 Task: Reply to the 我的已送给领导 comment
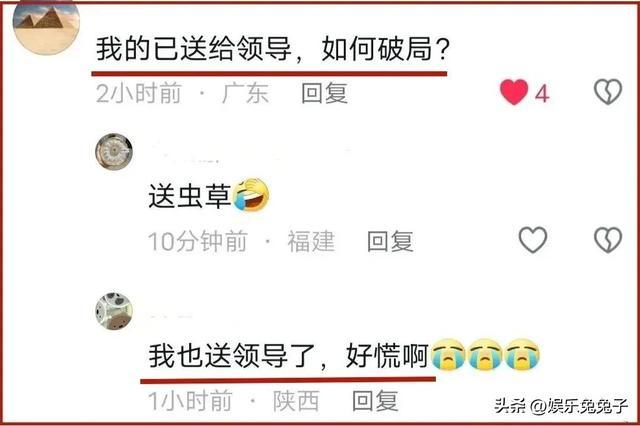point(324,93)
